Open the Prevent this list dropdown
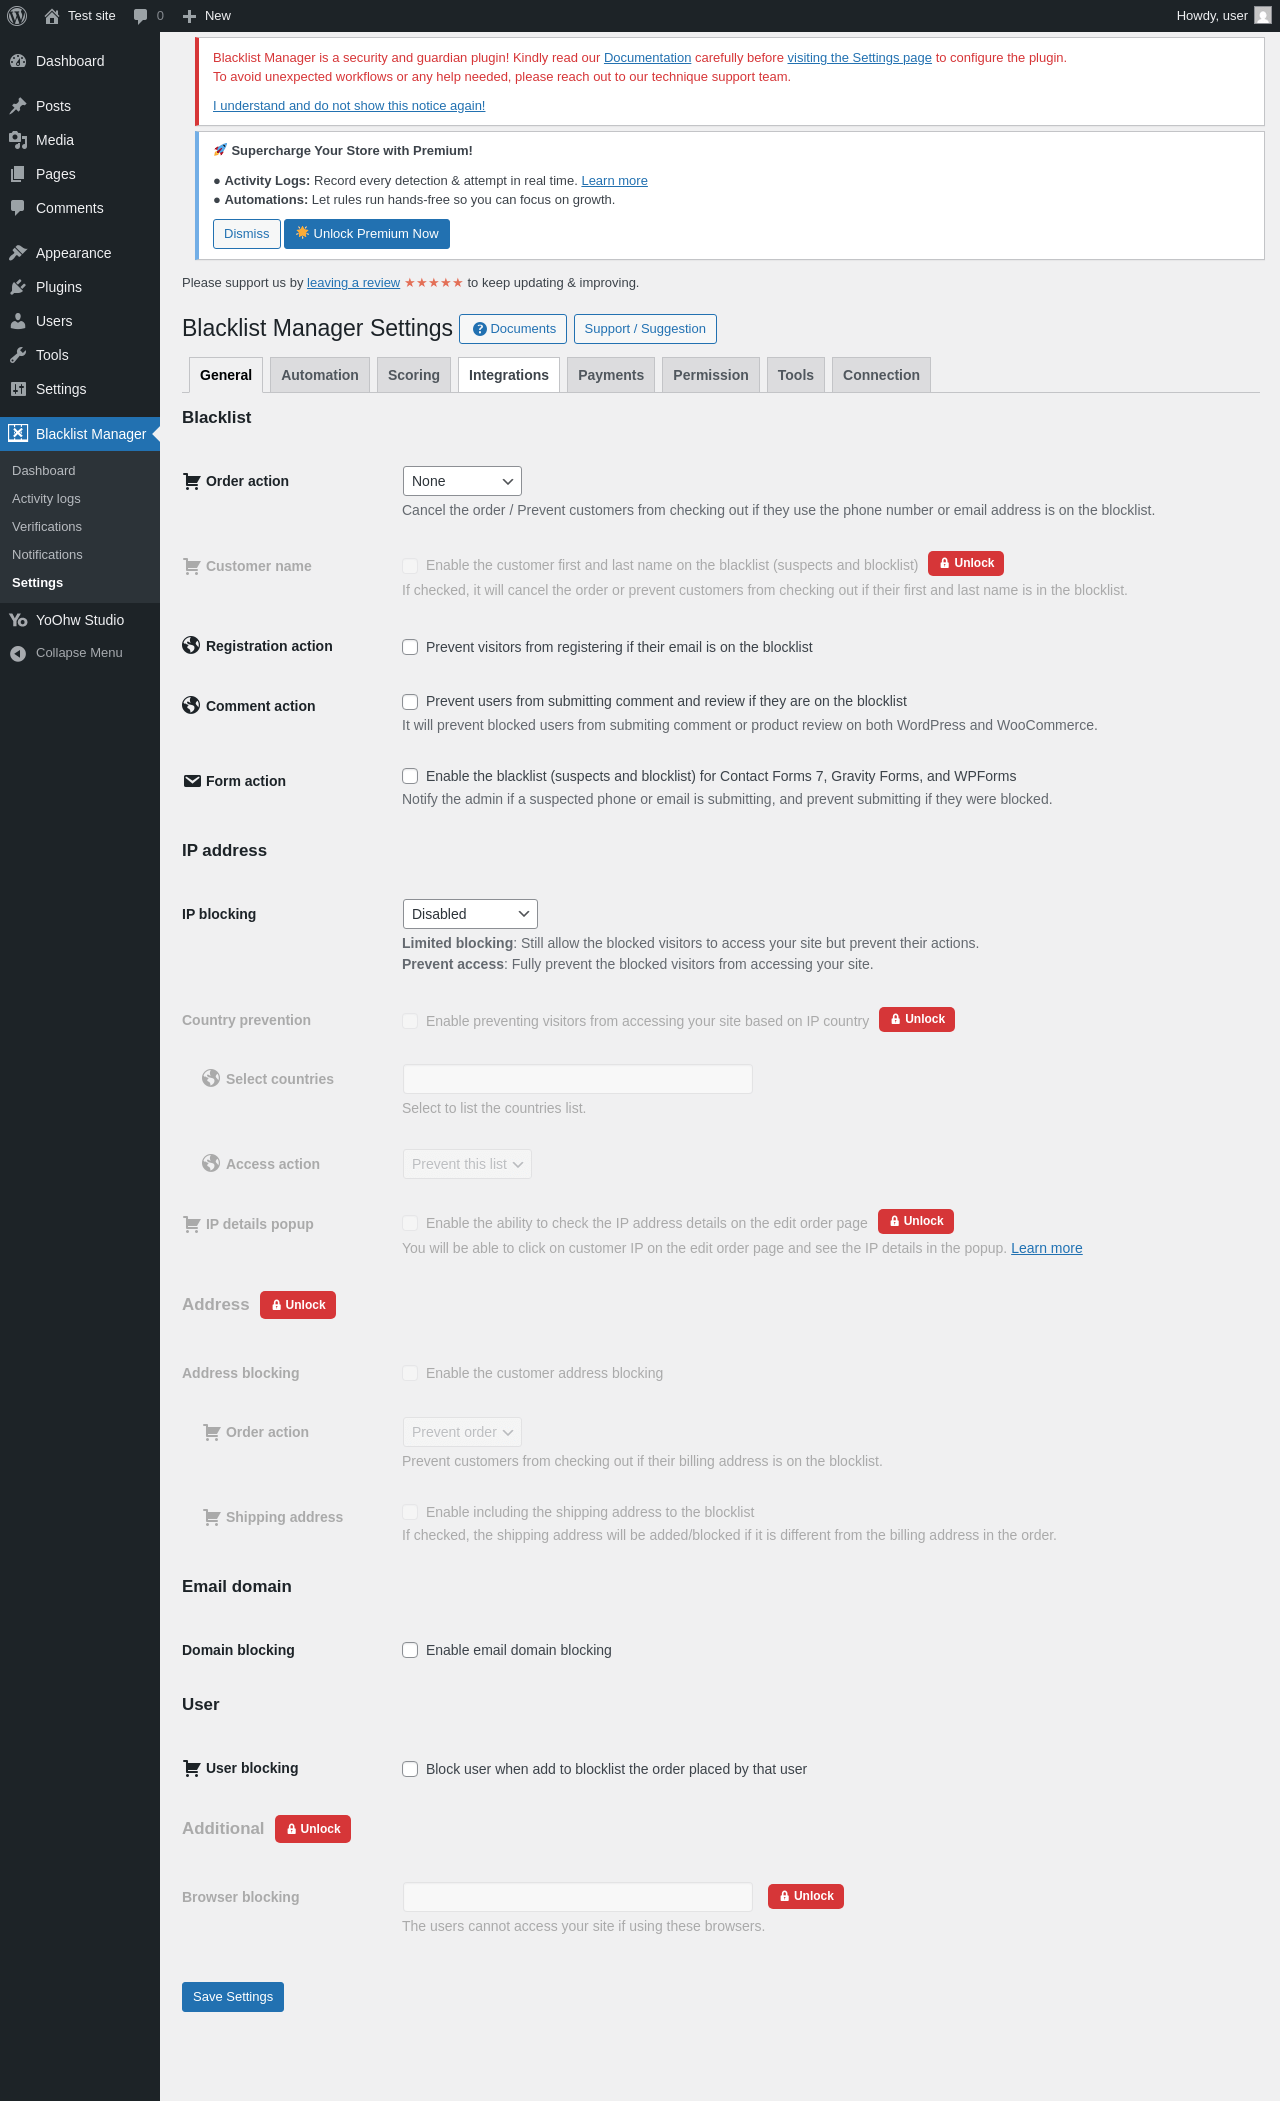The height and width of the screenshot is (2101, 1280). [x=467, y=1164]
